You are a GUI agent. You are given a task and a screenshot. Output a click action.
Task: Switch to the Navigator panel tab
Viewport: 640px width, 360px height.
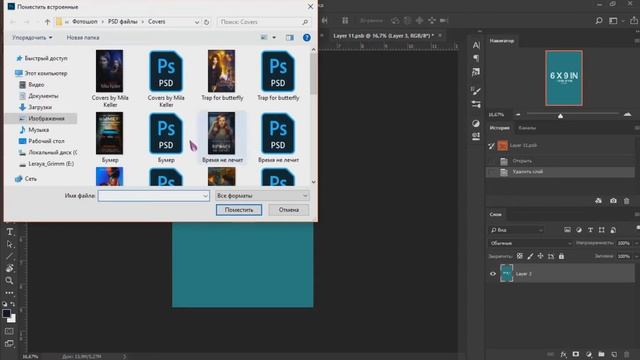[x=502, y=41]
